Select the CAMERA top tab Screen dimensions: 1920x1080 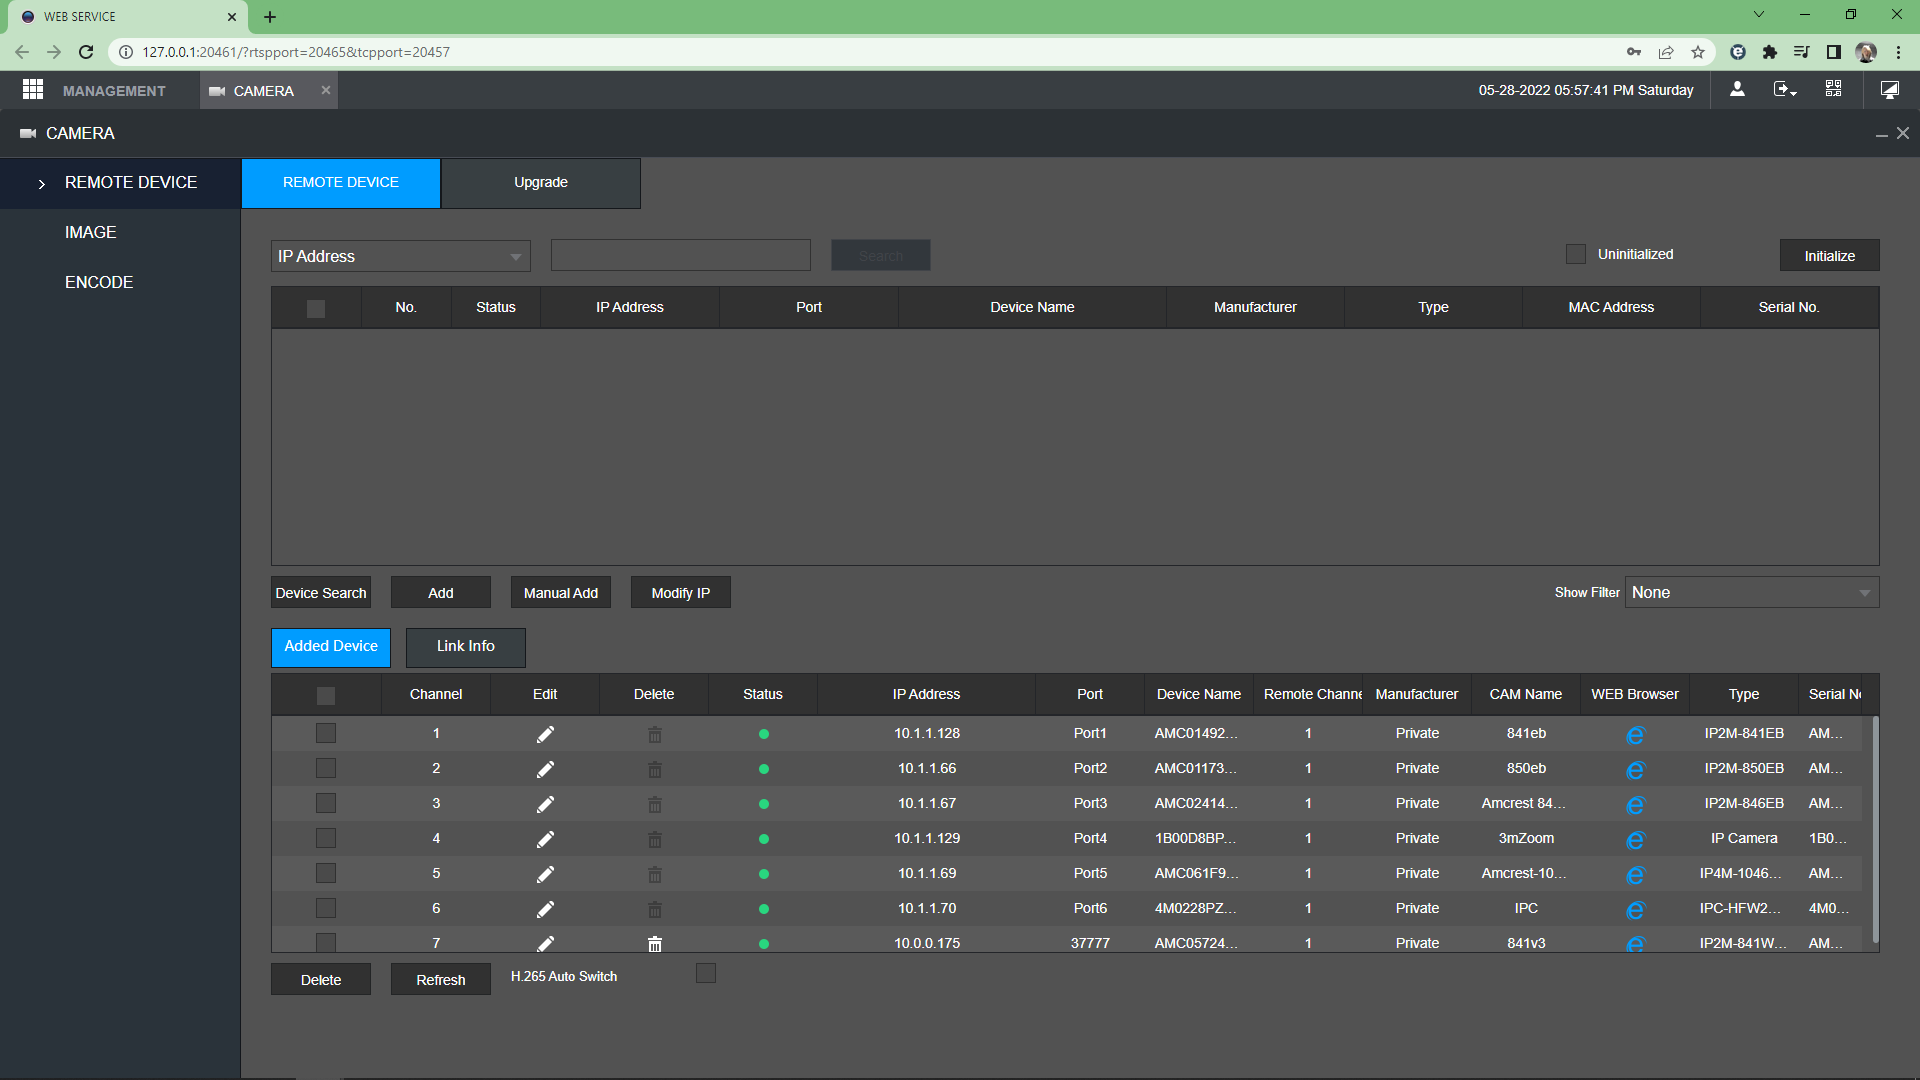coord(264,90)
